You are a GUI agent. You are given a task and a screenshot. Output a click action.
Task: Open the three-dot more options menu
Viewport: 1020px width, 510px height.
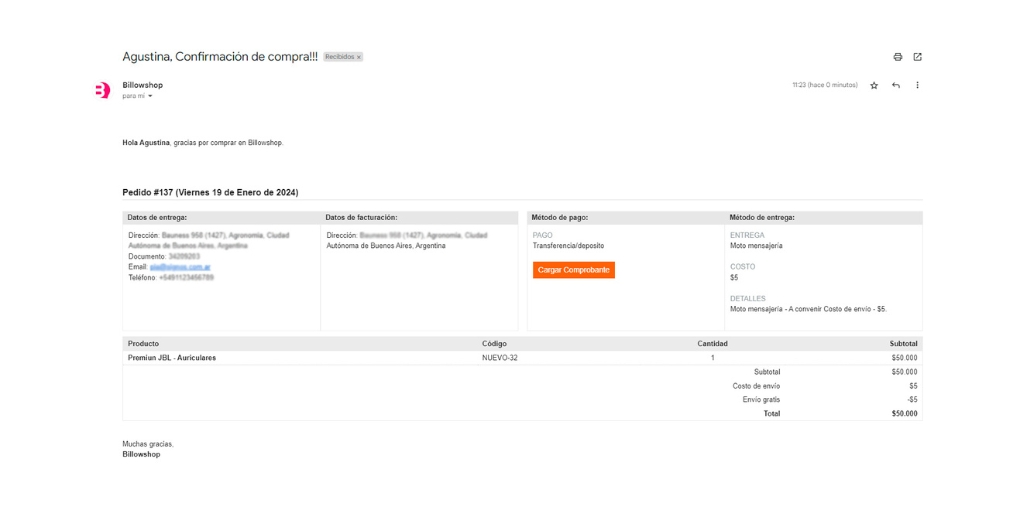pyautogui.click(x=917, y=86)
